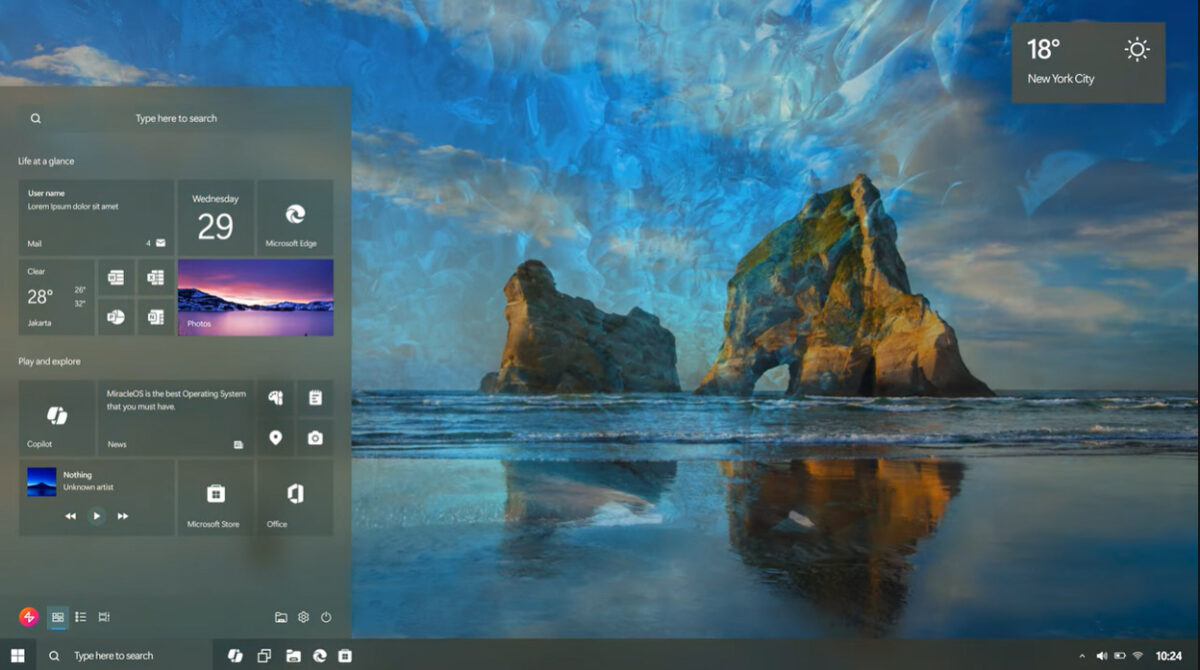This screenshot has width=1200, height=670.
Task: Launch the Camera app tile
Action: (x=317, y=437)
